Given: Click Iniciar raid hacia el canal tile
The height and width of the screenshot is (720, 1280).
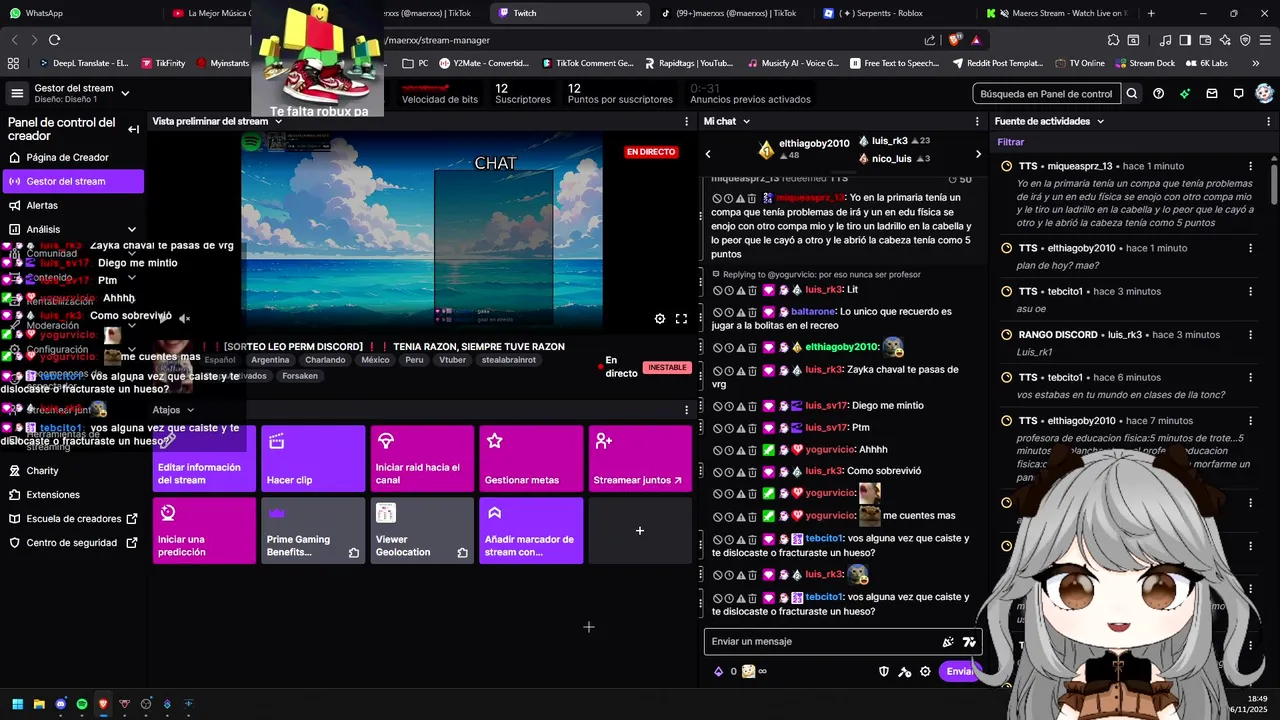Looking at the screenshot, I should 422,458.
